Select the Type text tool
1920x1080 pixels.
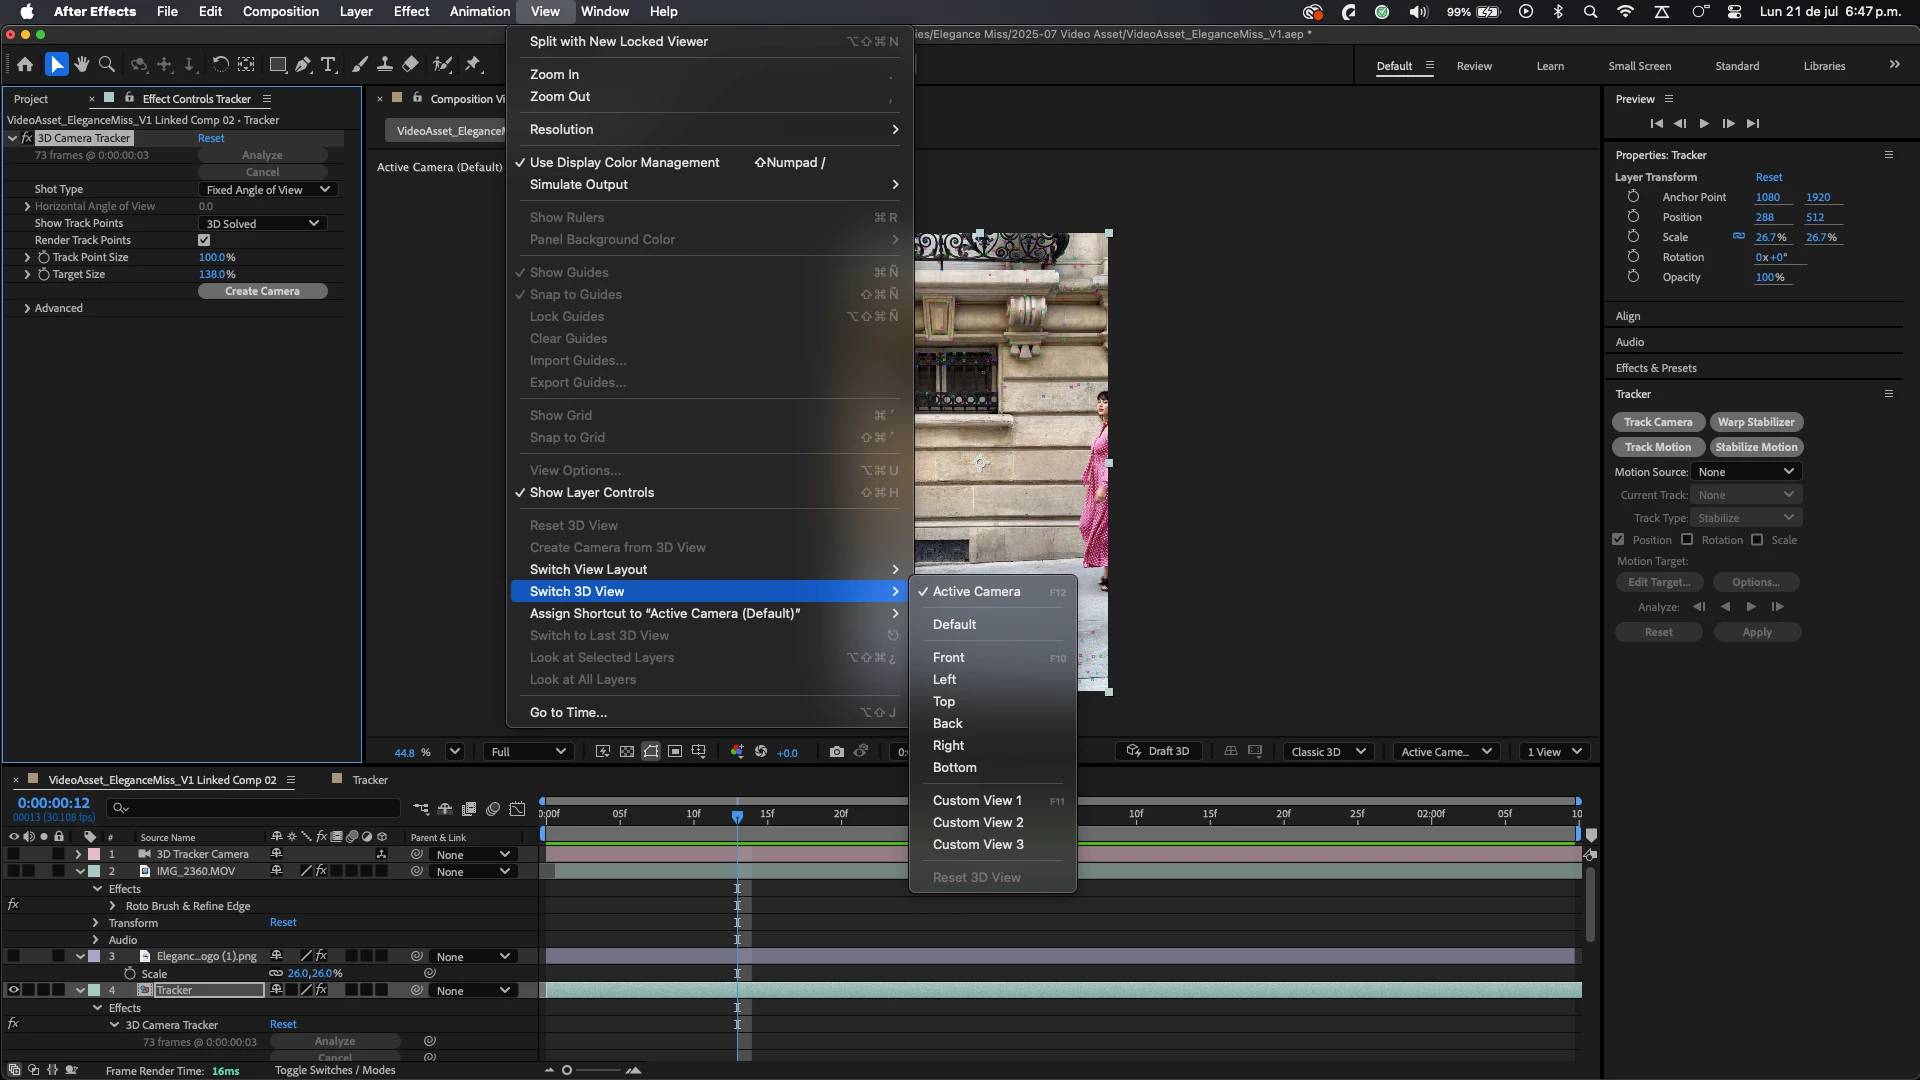pyautogui.click(x=328, y=64)
